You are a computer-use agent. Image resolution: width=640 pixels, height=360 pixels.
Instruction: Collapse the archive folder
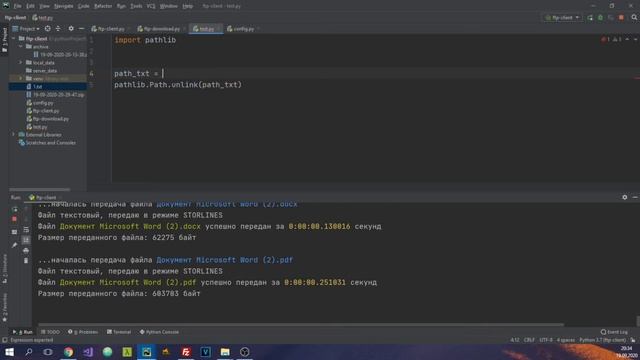click(x=20, y=47)
